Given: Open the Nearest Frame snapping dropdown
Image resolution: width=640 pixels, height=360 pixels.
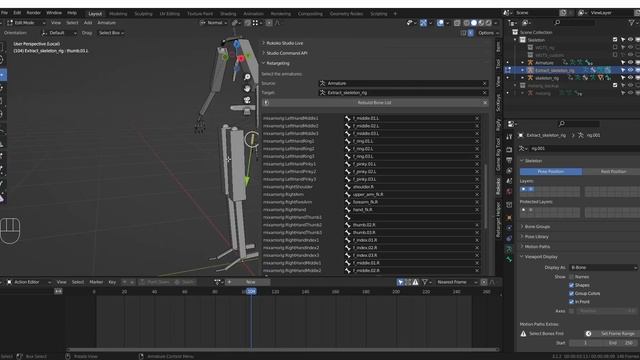Looking at the screenshot, I should click(456, 282).
